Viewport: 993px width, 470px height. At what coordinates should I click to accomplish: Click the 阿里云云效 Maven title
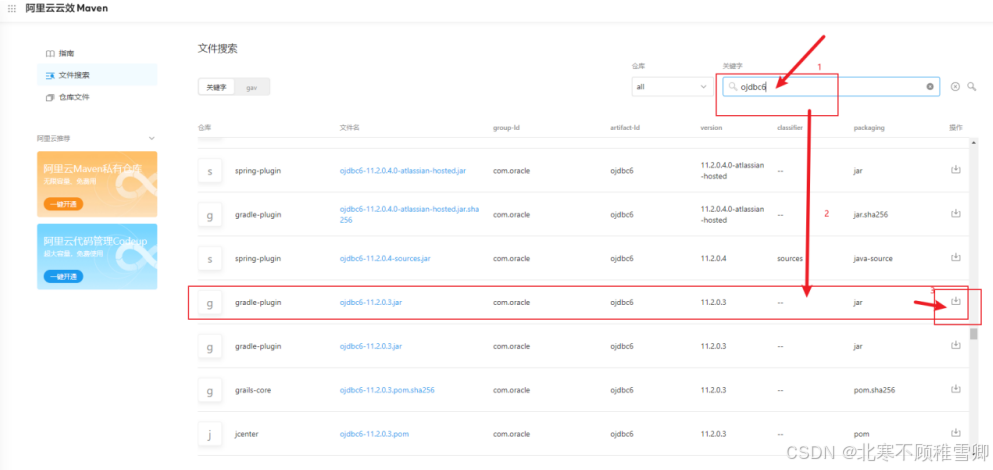pos(66,9)
